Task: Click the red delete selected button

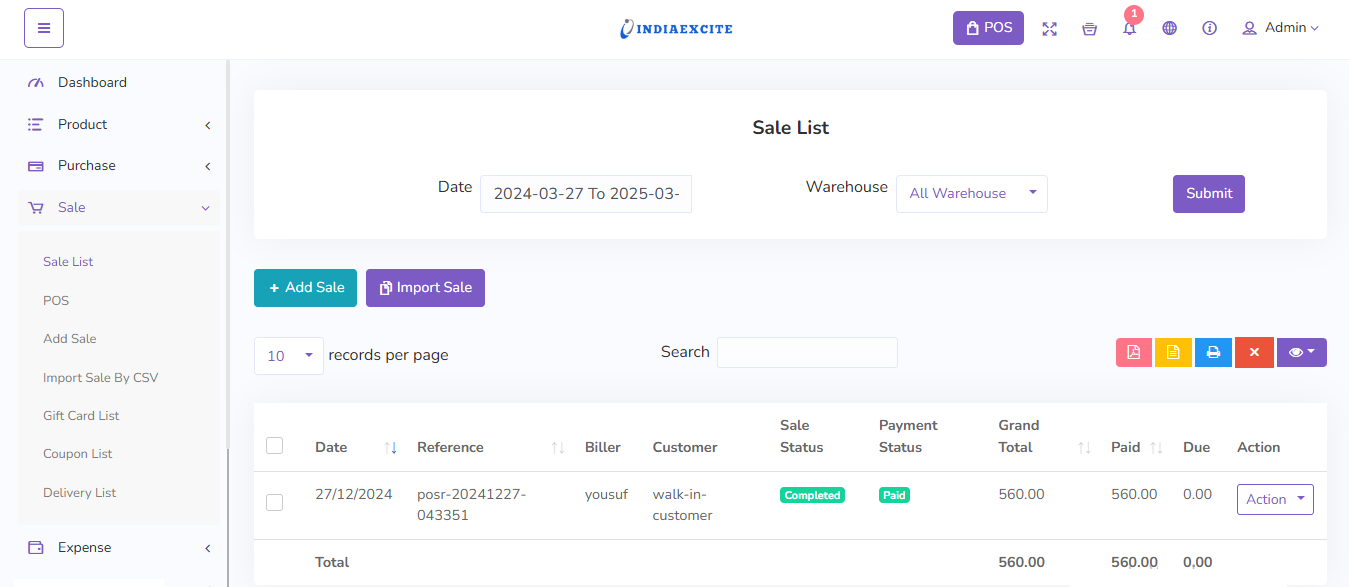Action: (1253, 352)
